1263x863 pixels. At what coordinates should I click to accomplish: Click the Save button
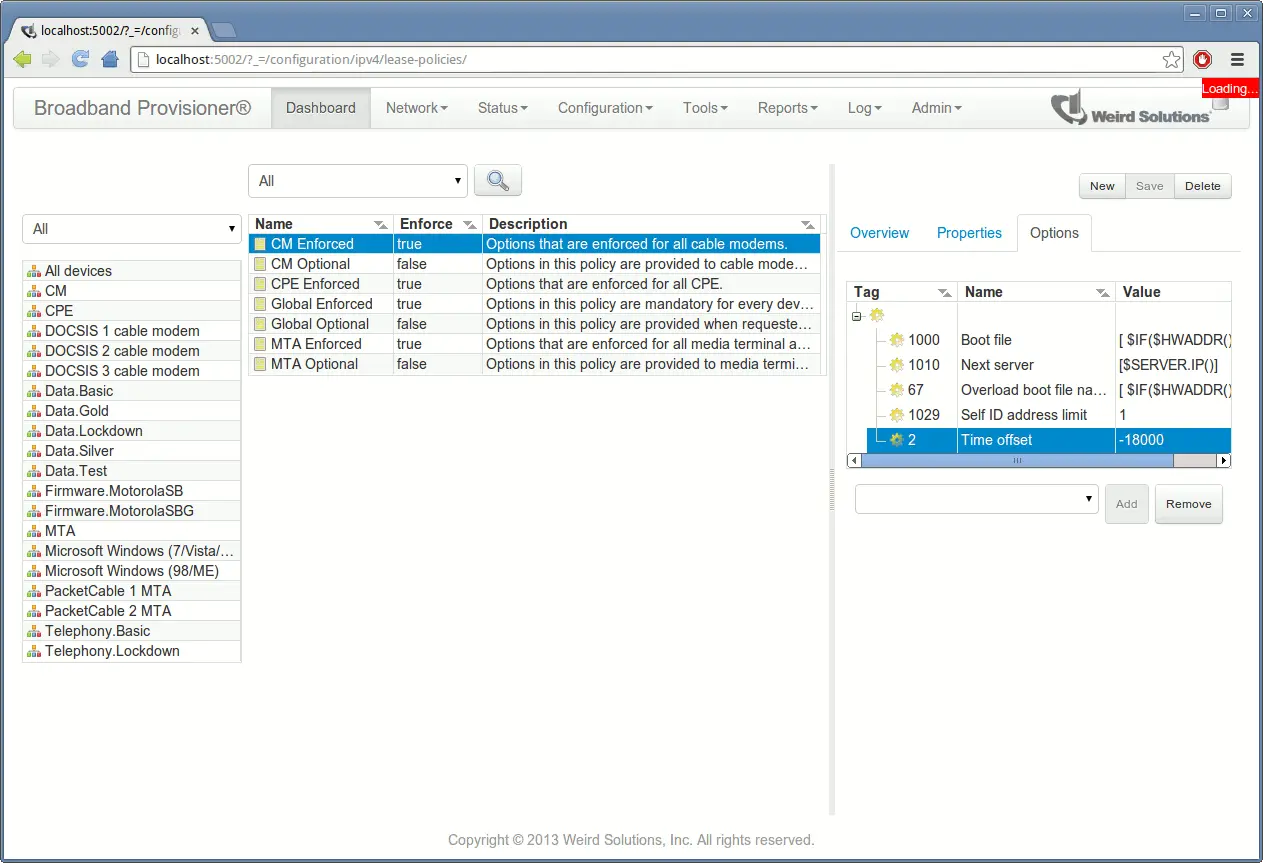(1149, 186)
